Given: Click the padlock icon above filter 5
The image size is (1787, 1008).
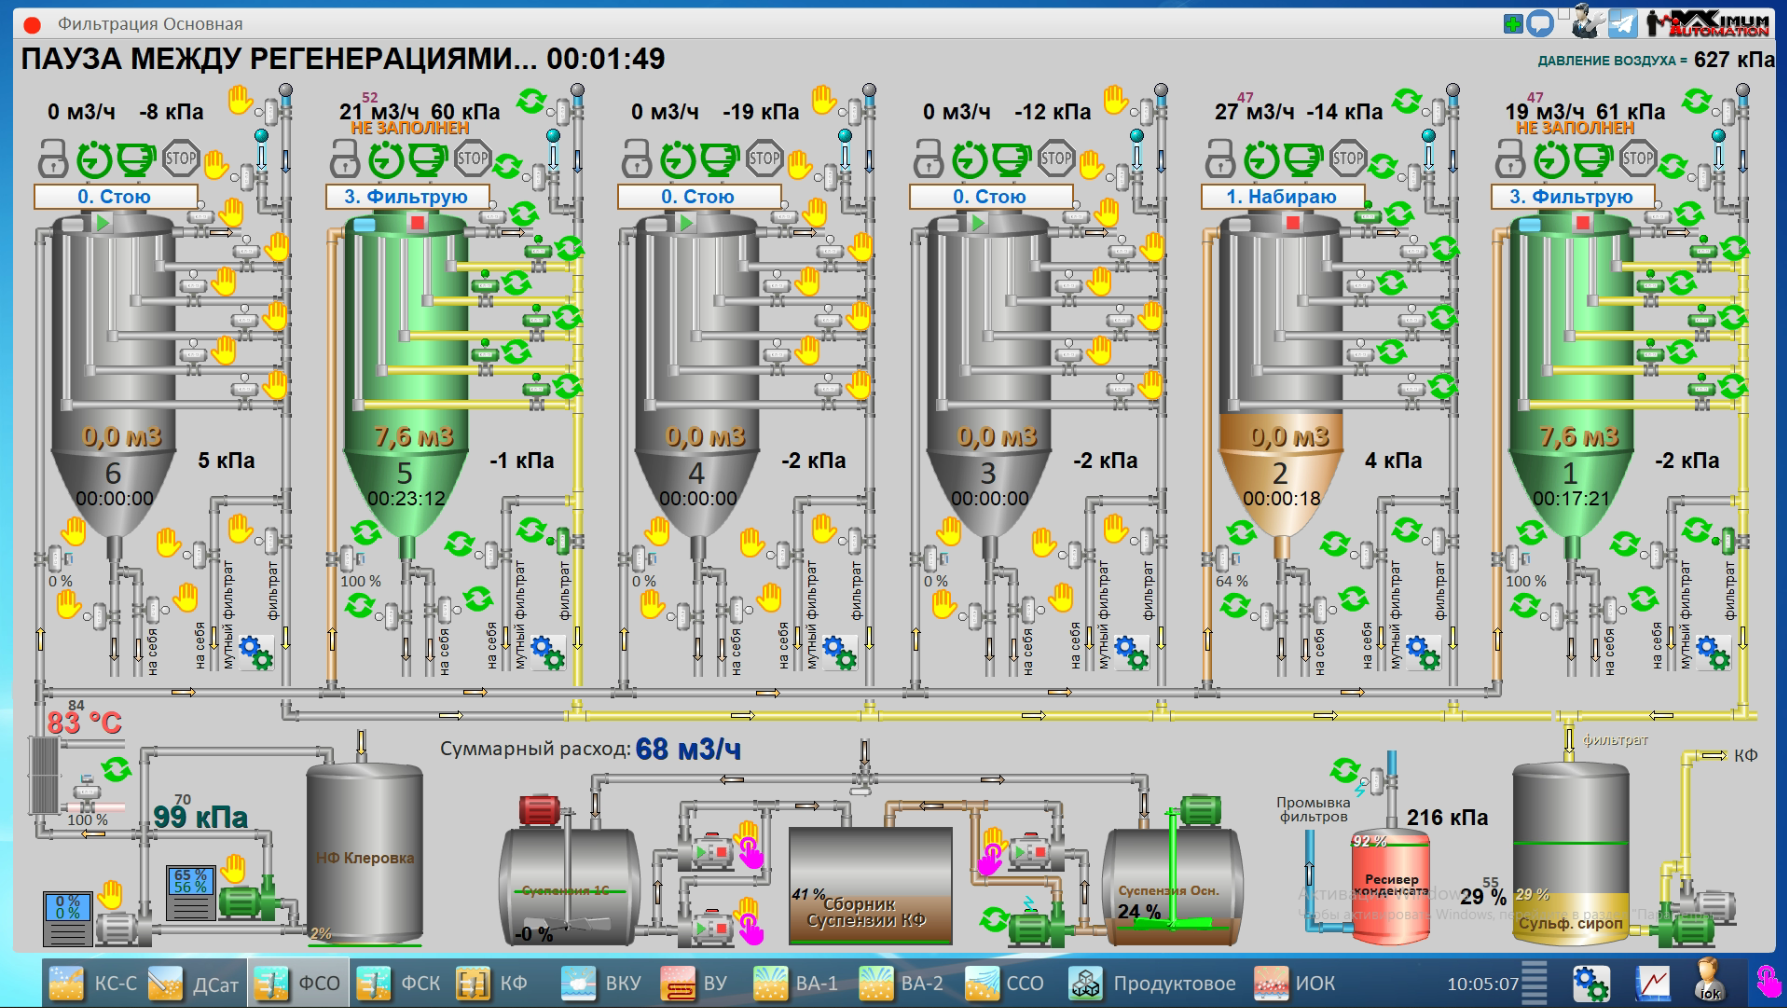Looking at the screenshot, I should pos(345,158).
